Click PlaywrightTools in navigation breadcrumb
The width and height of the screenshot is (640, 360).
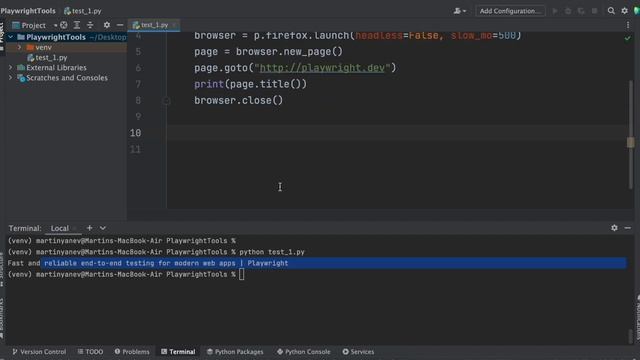click(x=28, y=11)
